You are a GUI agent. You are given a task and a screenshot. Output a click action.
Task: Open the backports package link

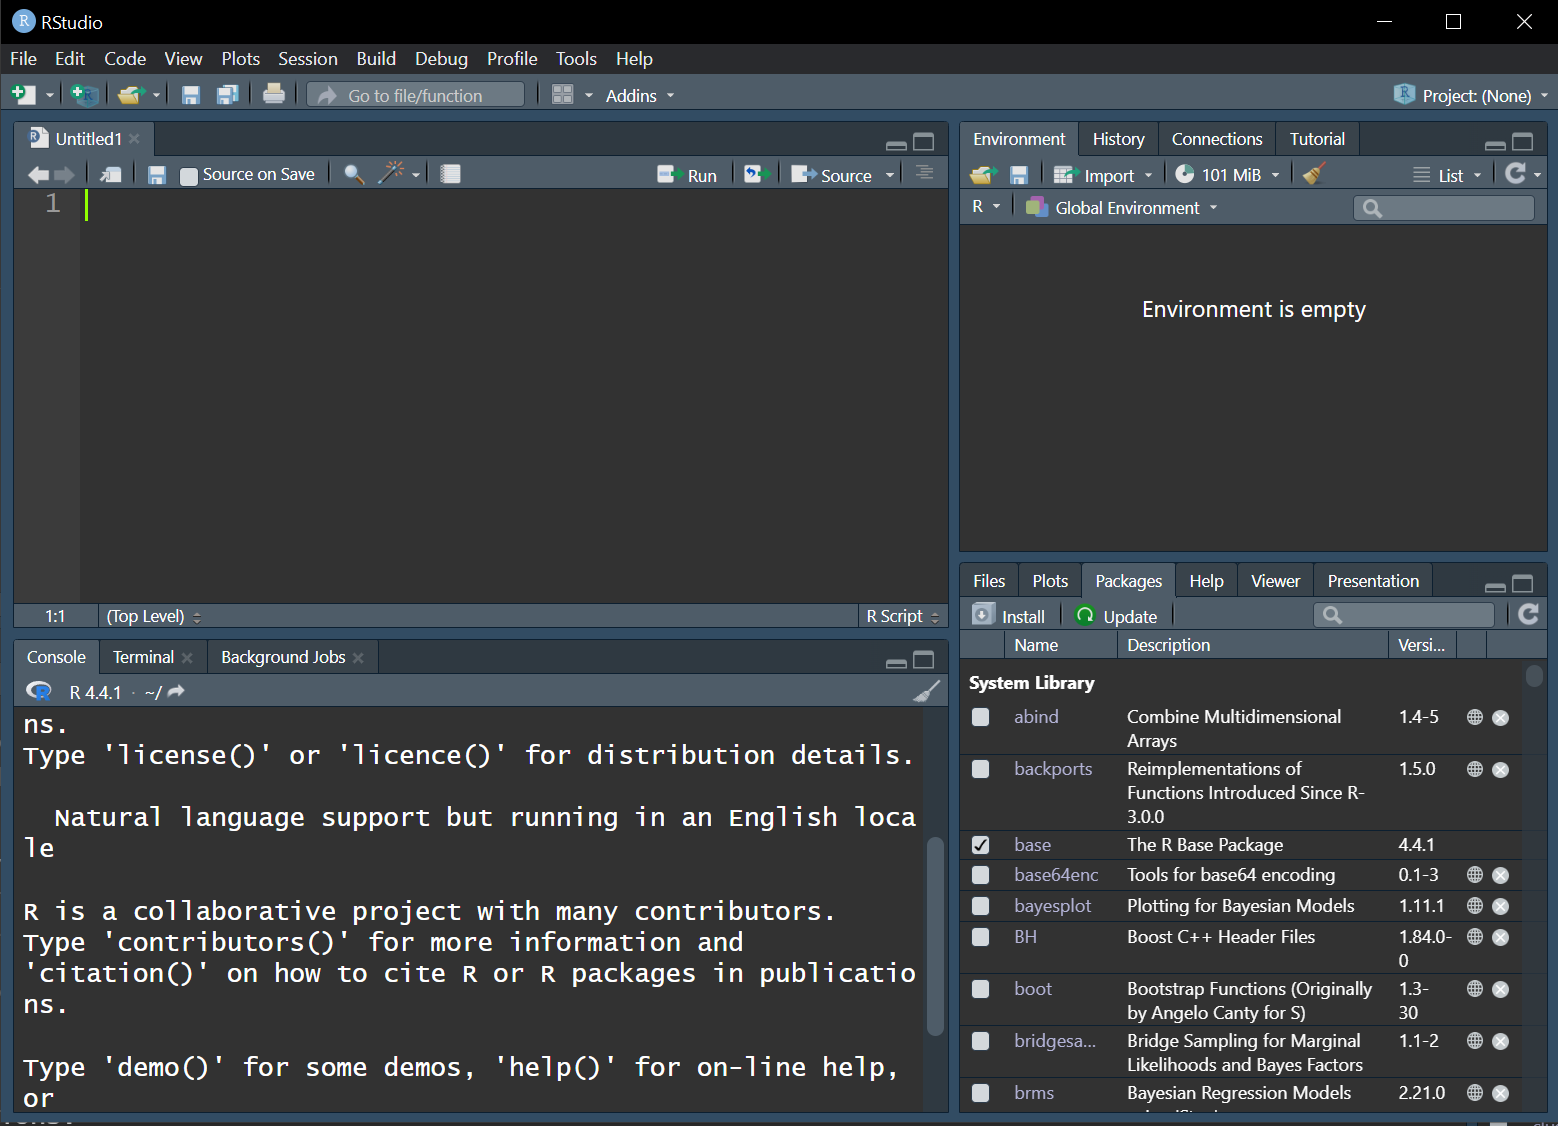1053,769
